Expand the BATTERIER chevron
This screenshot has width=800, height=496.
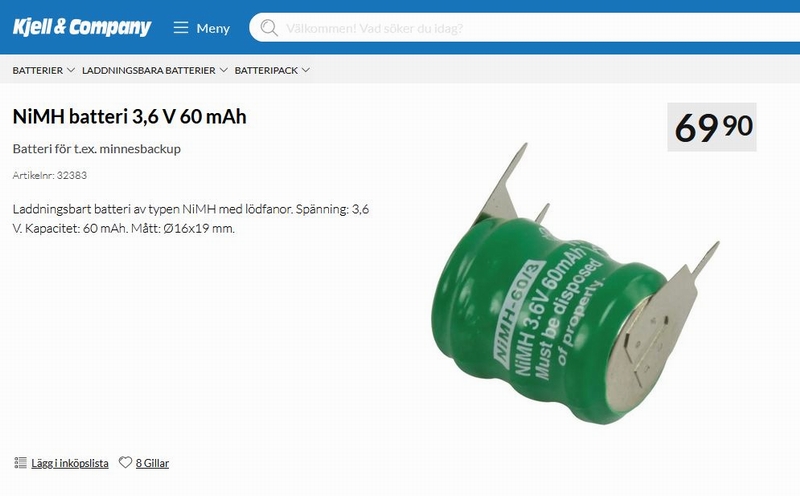click(71, 70)
